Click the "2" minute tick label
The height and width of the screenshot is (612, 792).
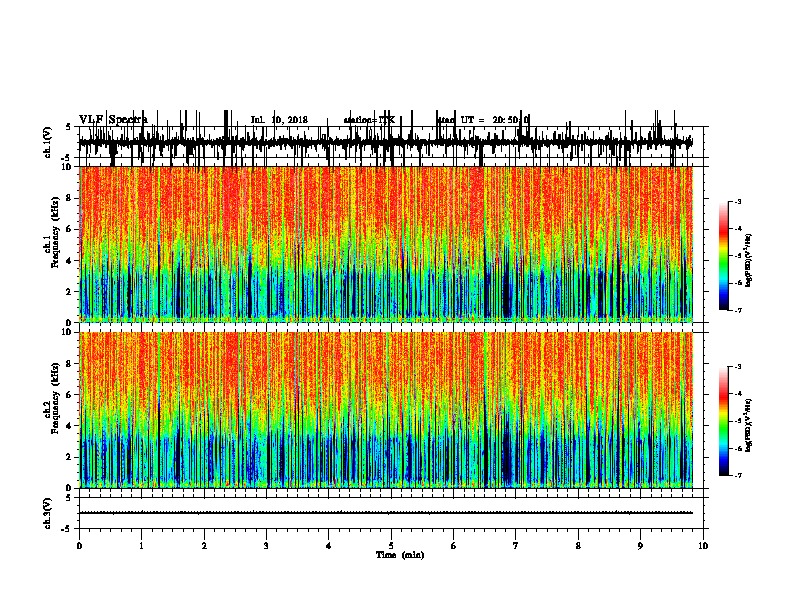(204, 546)
